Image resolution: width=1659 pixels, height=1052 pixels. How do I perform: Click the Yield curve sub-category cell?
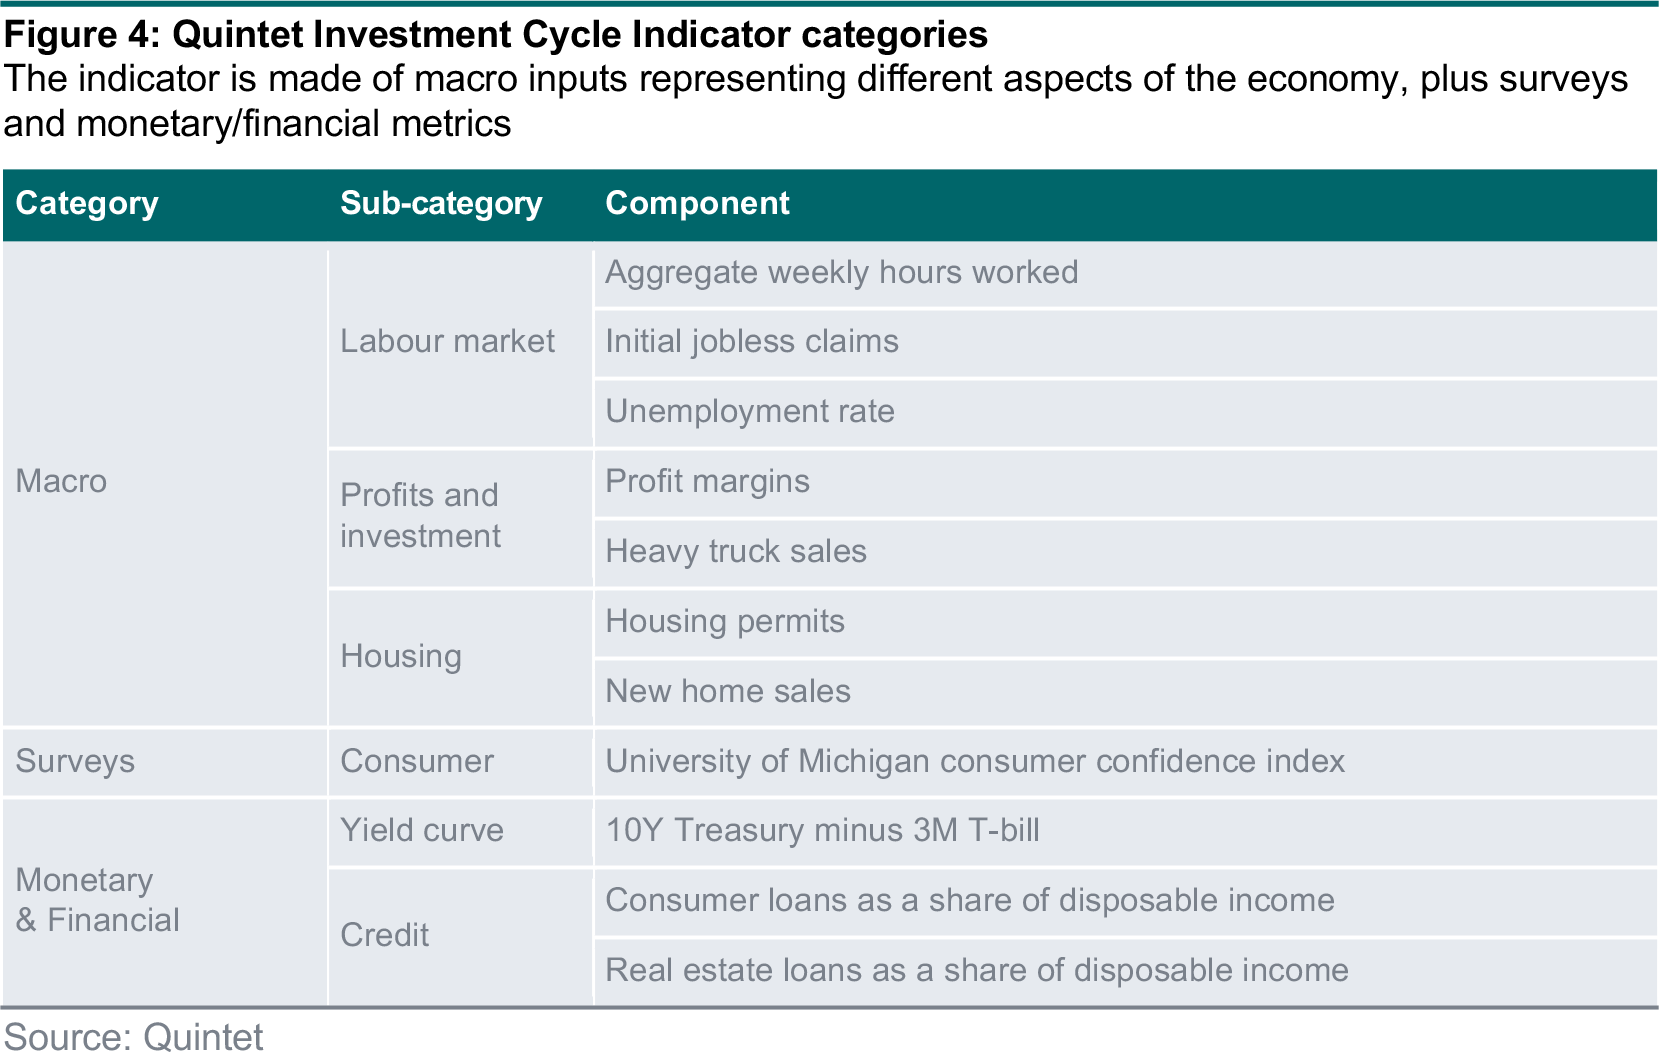[461, 832]
